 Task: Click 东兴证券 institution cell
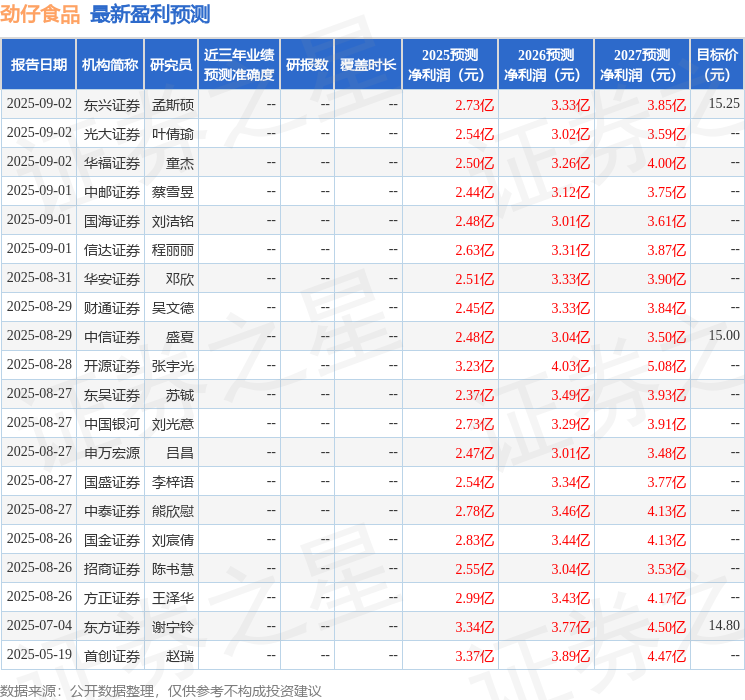[112, 105]
